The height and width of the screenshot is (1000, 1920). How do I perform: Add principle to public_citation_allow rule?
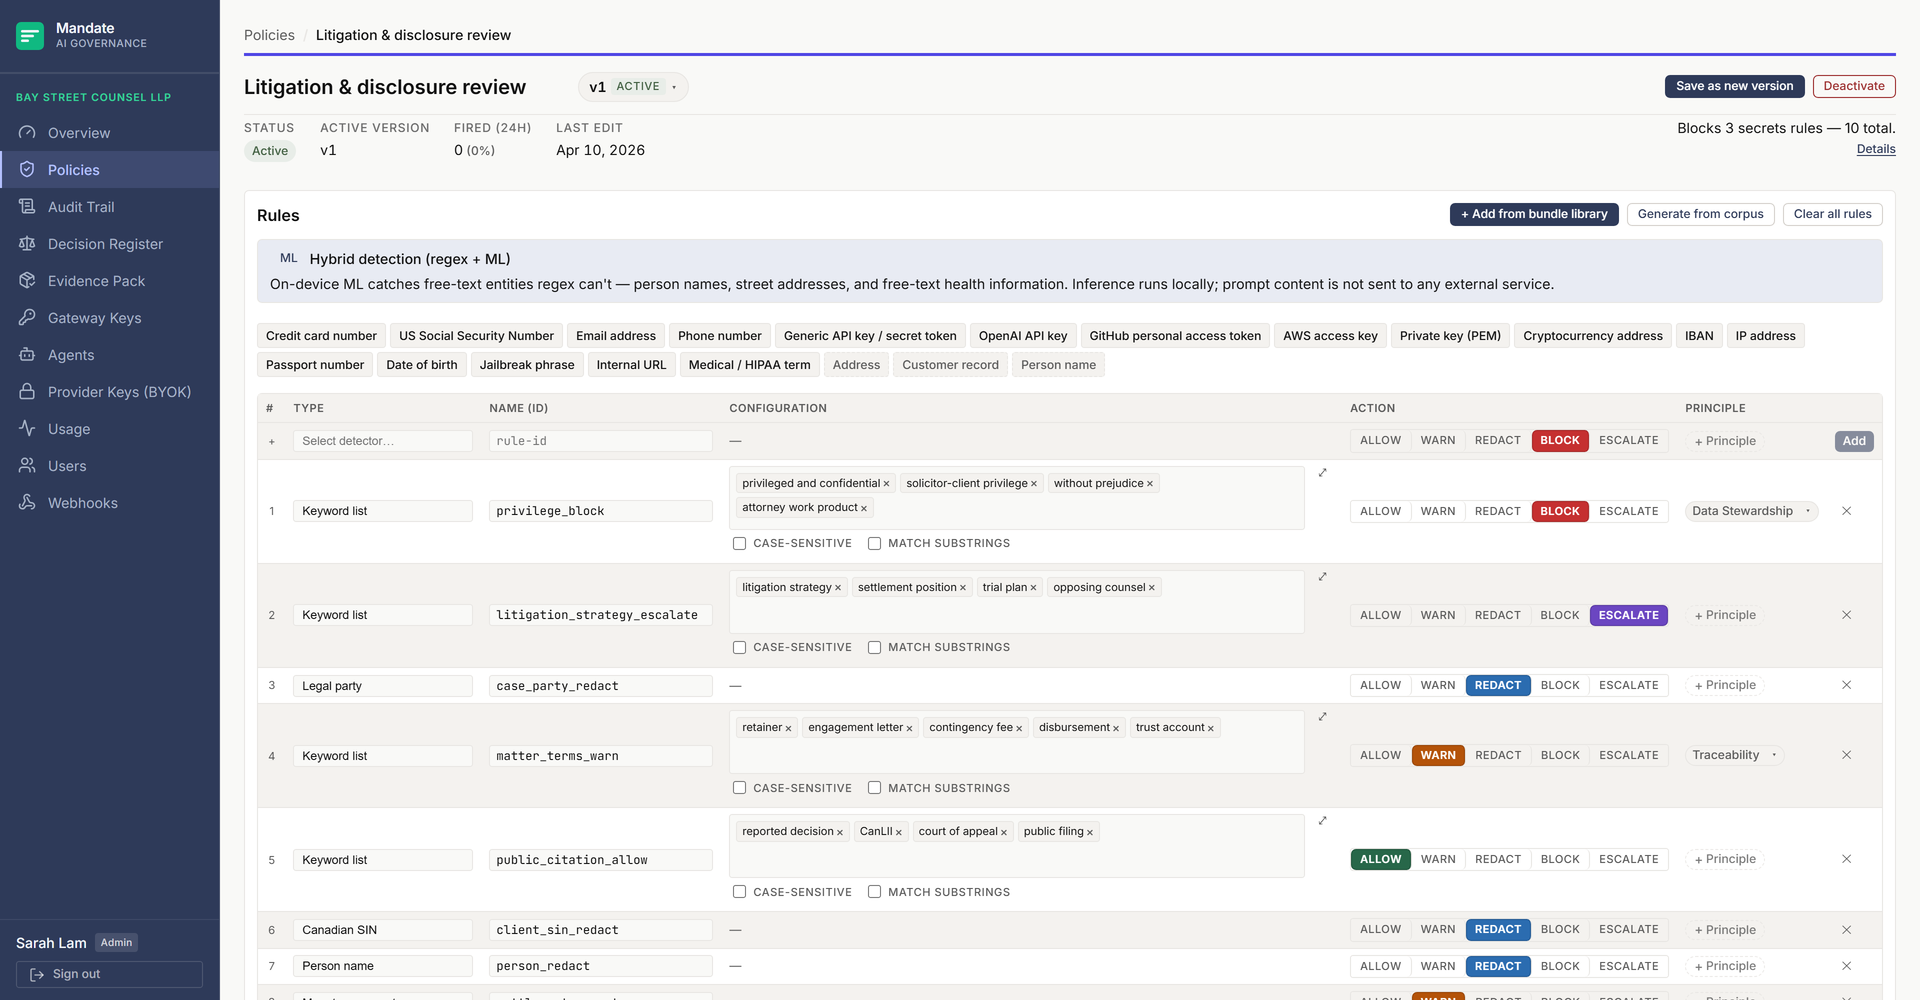[1725, 859]
